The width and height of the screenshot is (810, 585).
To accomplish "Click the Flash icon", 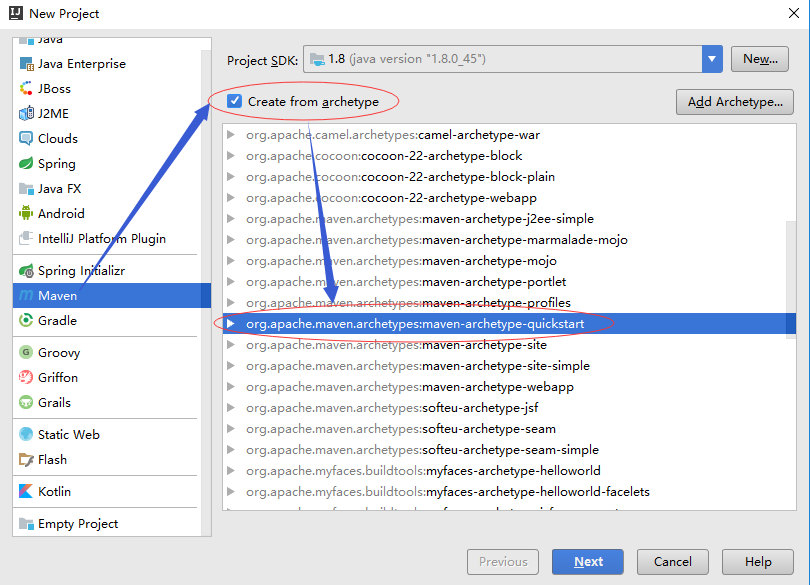I will pos(26,459).
